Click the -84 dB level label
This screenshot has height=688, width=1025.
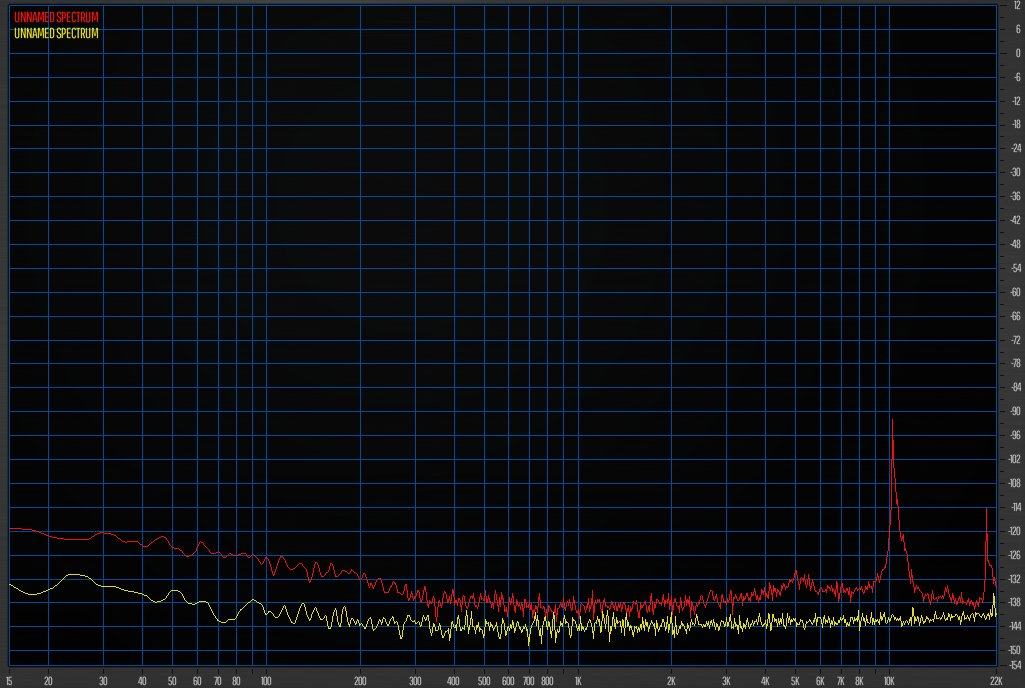point(1016,387)
